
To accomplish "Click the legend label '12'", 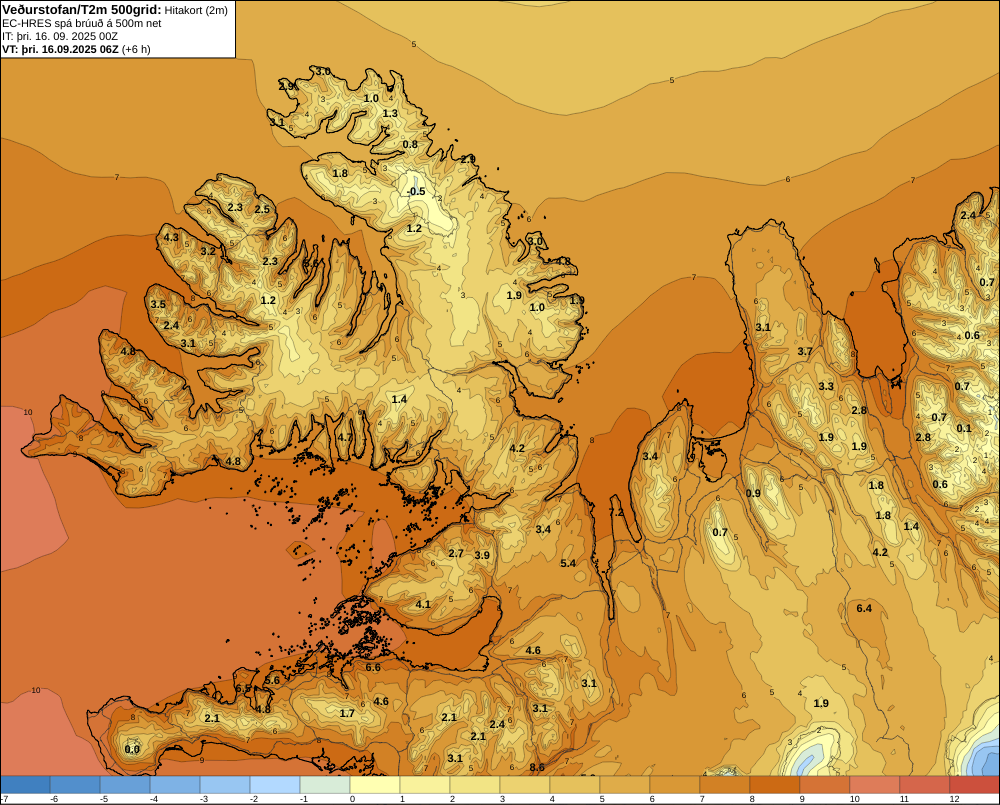I will pyautogui.click(x=954, y=799).
